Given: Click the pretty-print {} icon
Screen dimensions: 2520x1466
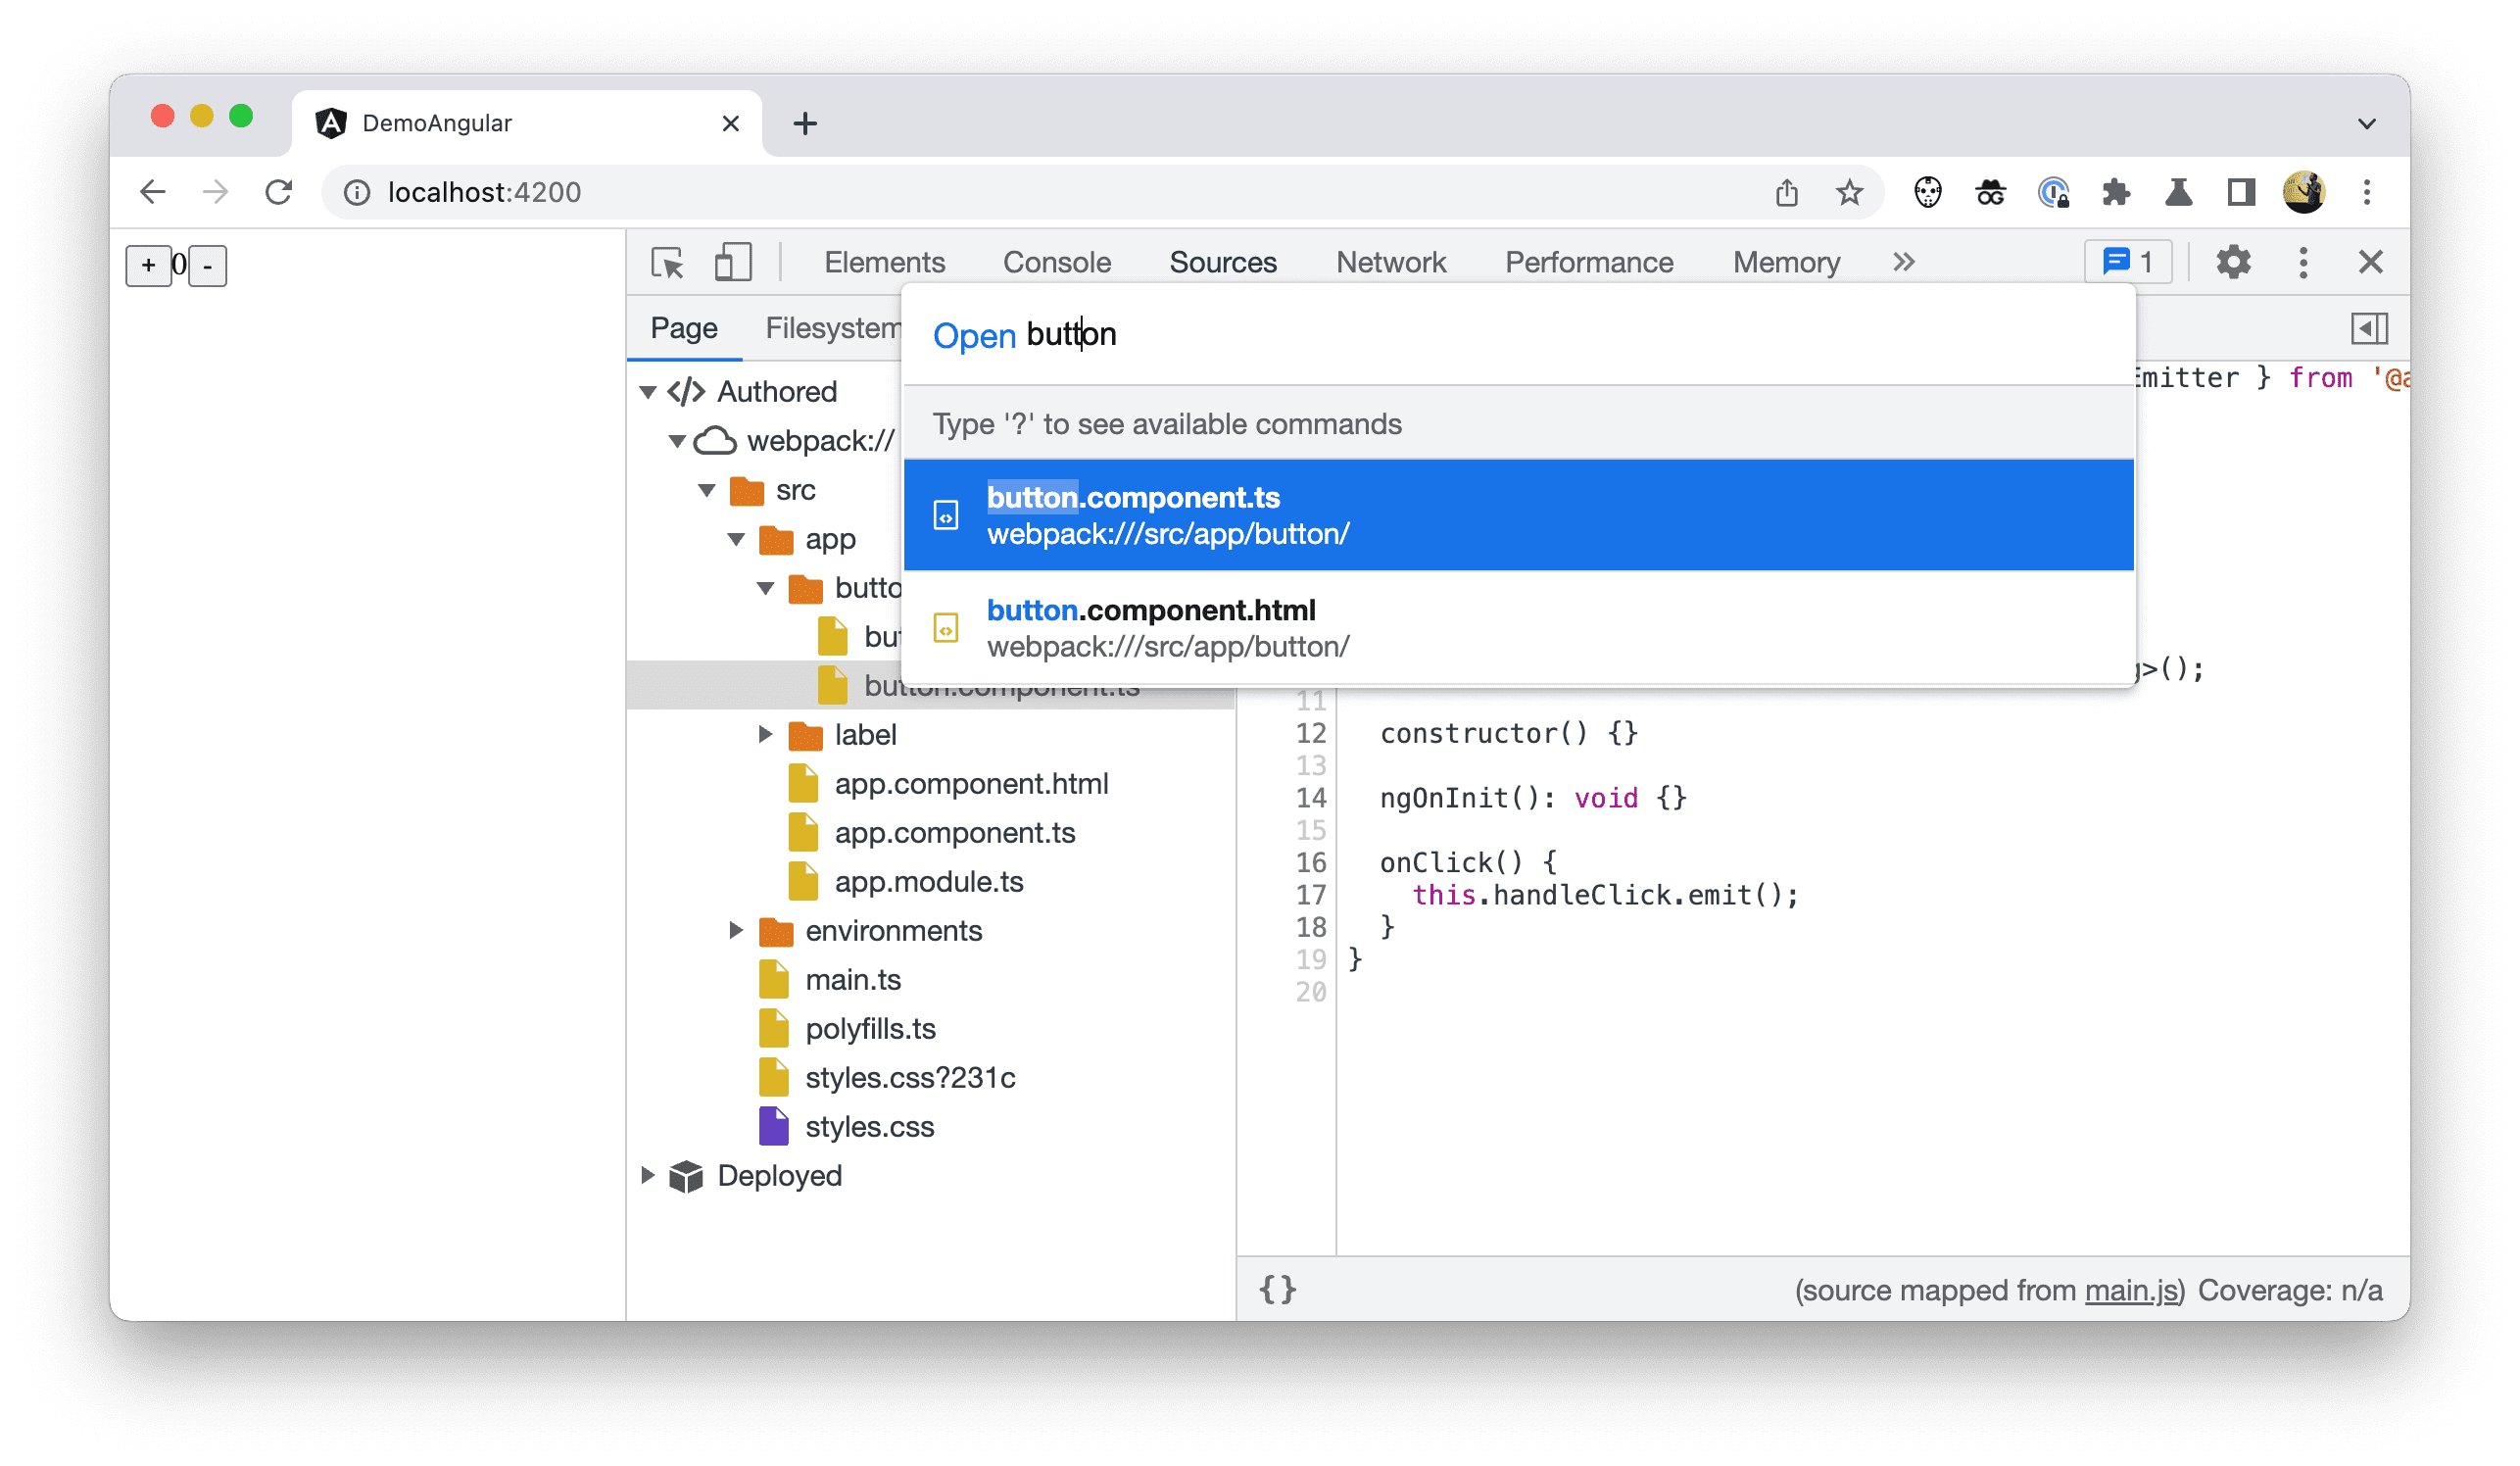Looking at the screenshot, I should pyautogui.click(x=1280, y=1290).
